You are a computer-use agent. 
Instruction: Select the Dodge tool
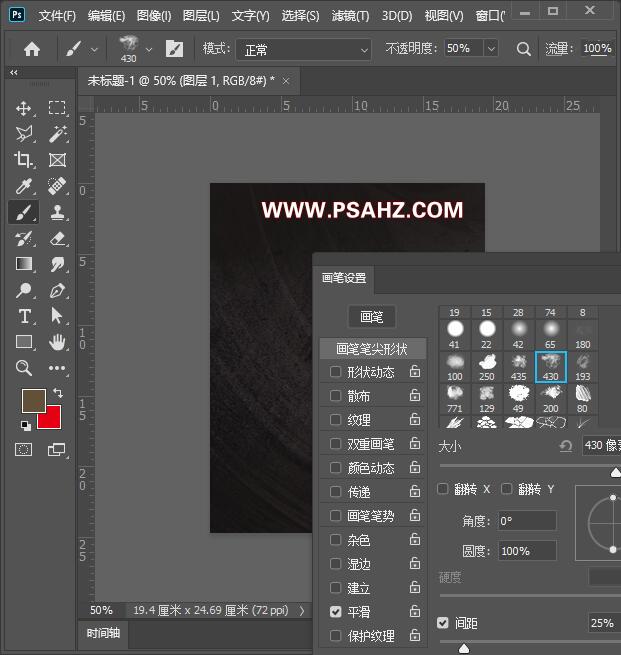[23, 290]
